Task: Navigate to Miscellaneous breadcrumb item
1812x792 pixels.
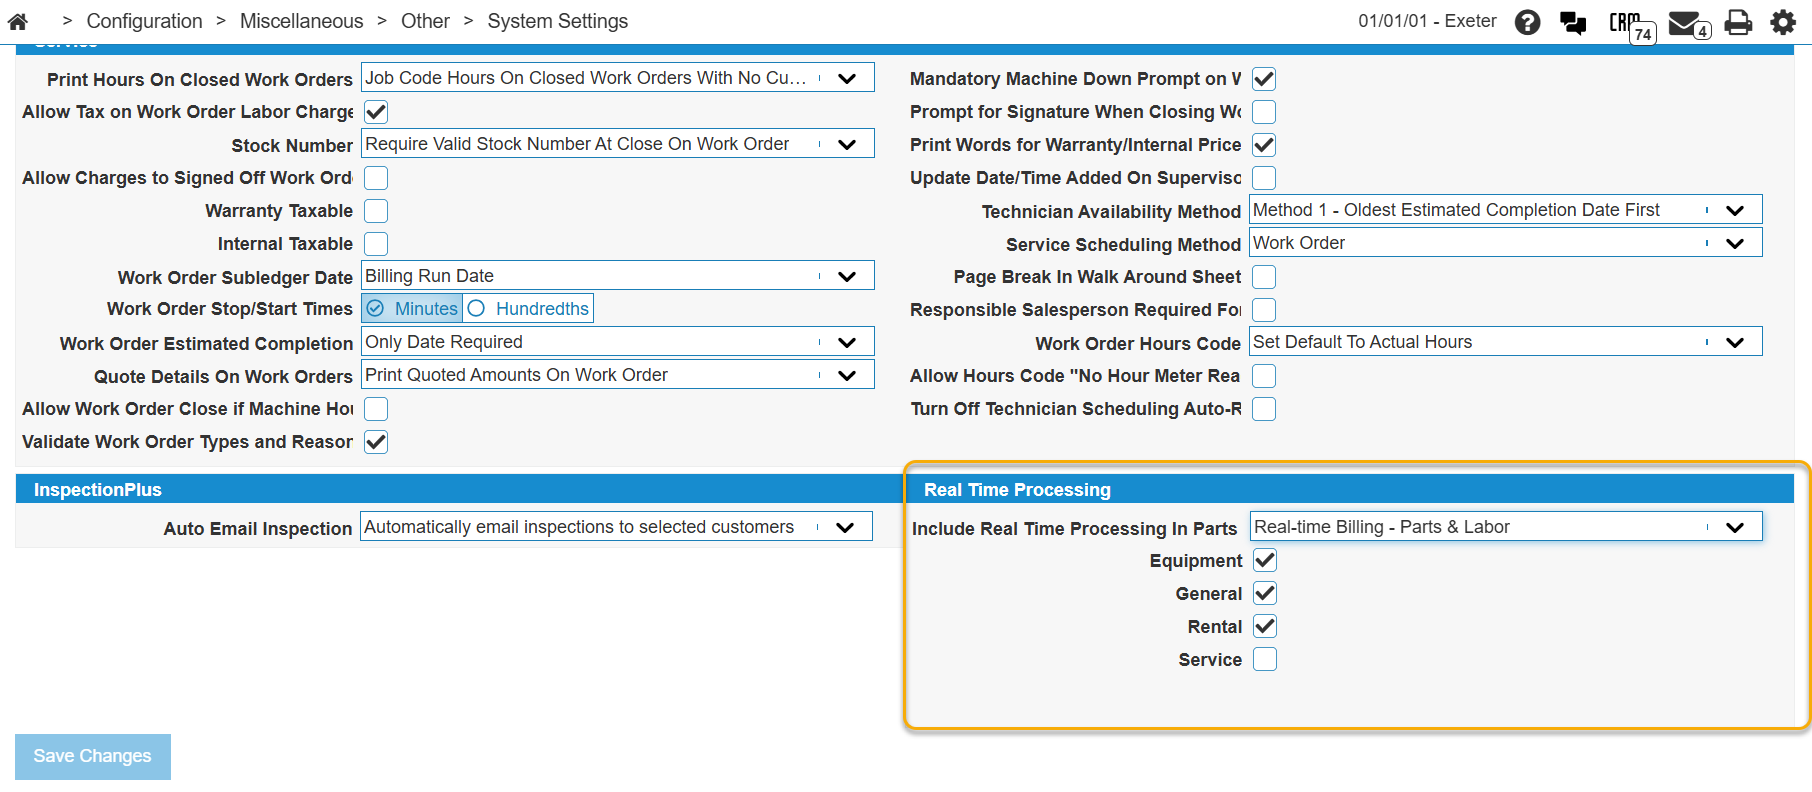Action: (x=301, y=21)
